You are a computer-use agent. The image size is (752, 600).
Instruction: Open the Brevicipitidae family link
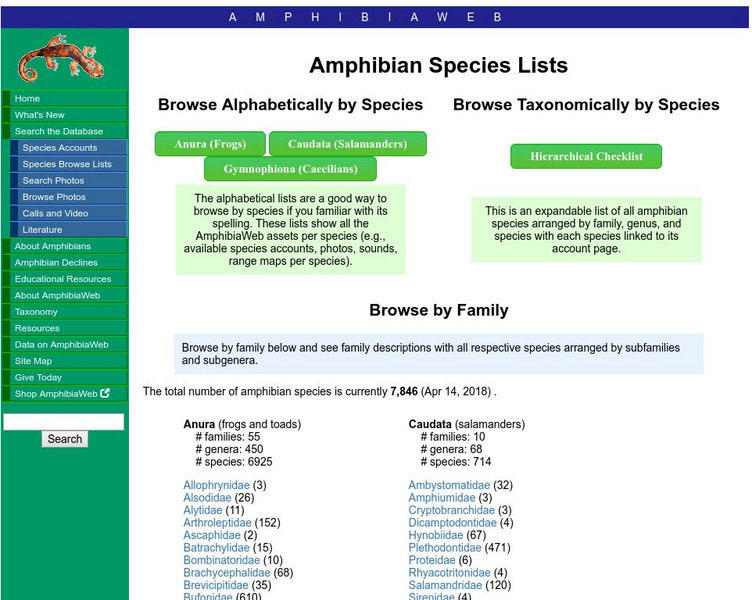(216, 585)
